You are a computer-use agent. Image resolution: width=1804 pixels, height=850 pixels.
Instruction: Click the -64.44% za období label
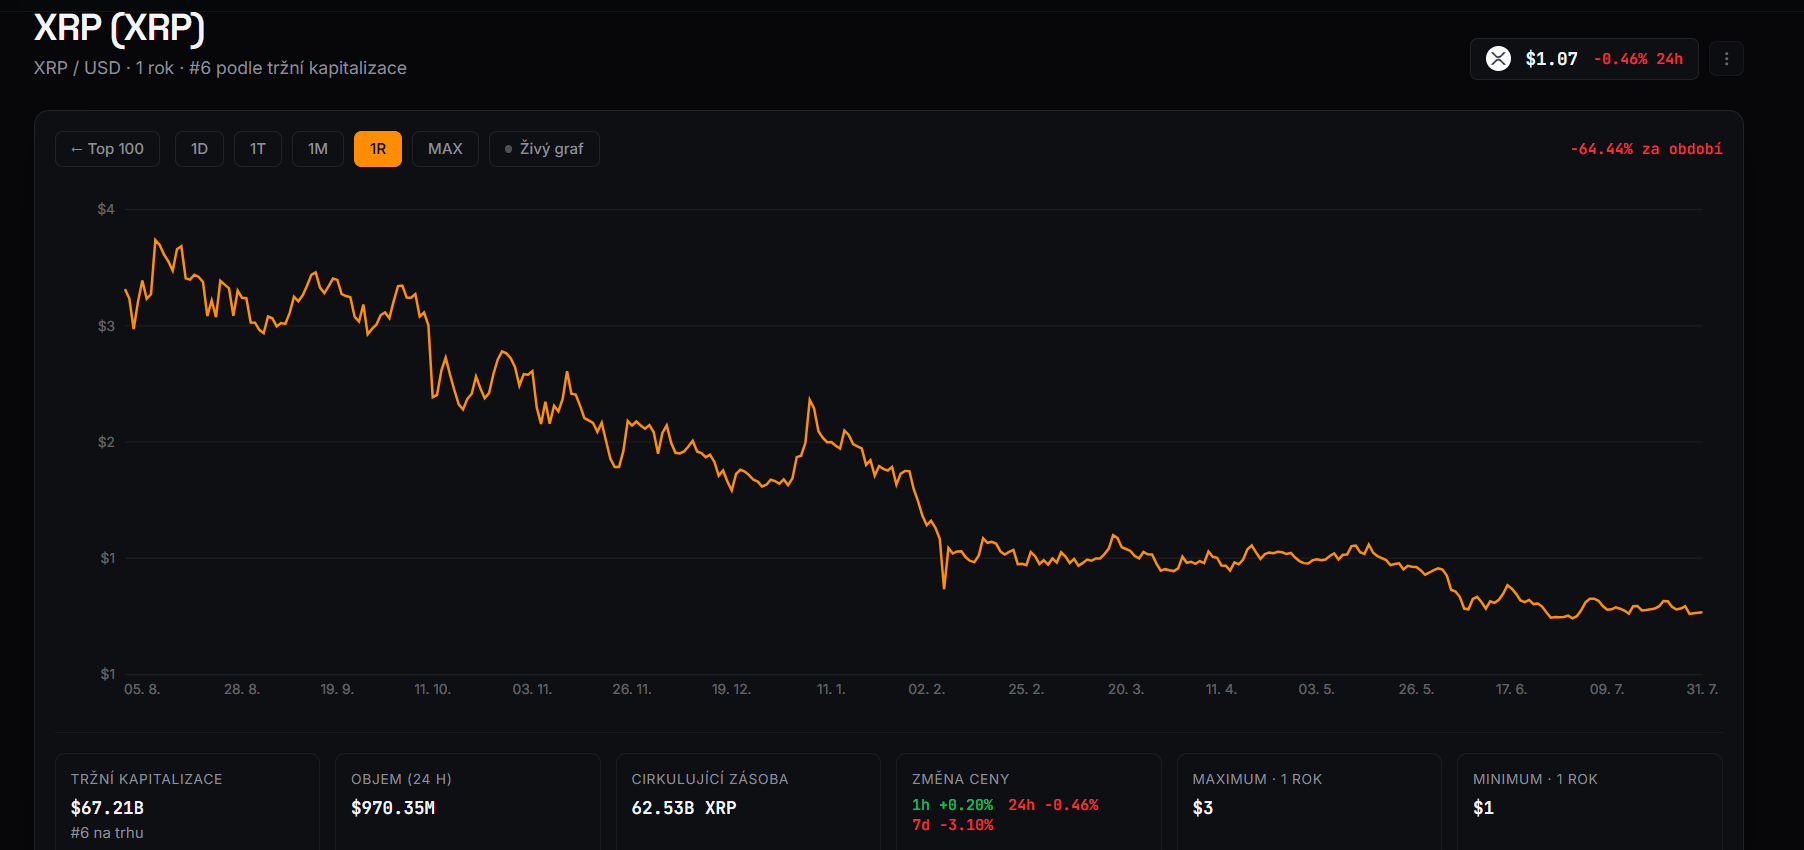1646,149
